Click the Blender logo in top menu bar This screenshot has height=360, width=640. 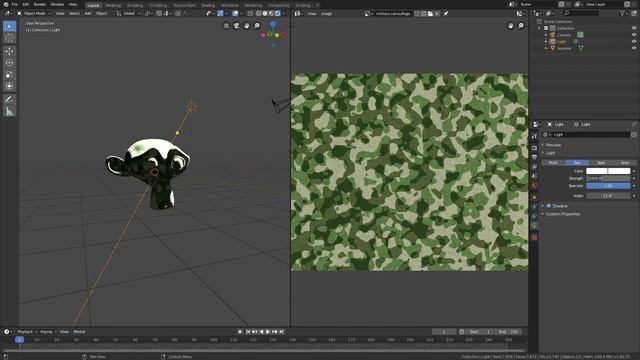6,4
